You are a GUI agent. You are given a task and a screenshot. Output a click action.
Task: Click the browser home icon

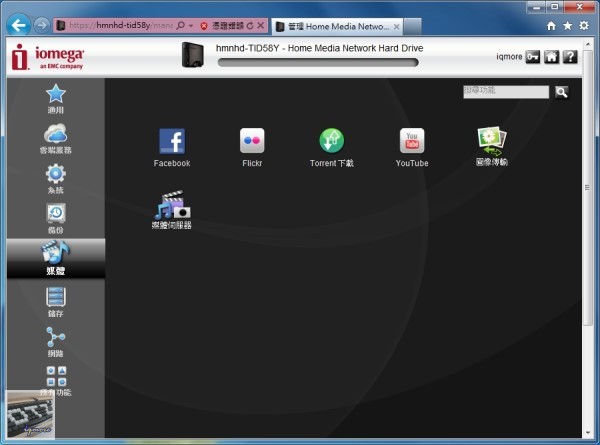click(551, 26)
